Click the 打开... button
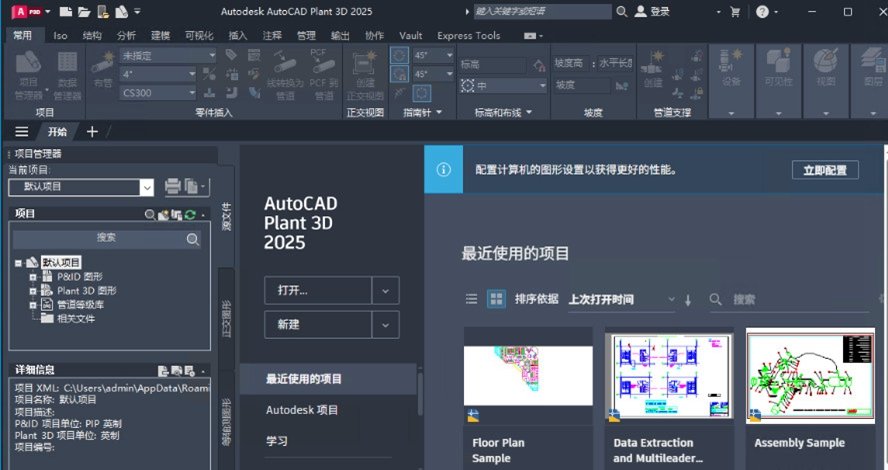888x470 pixels. tap(318, 291)
